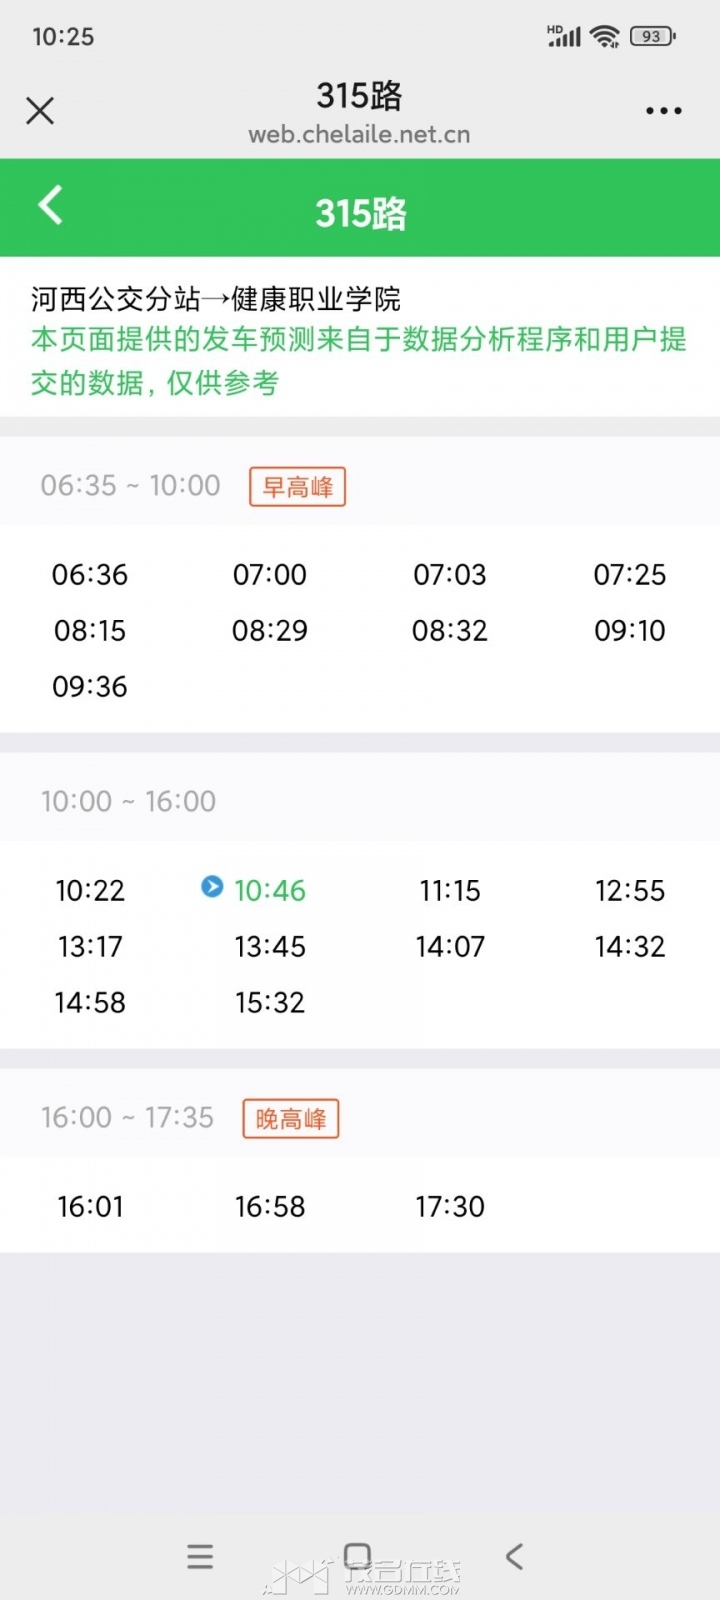Open the three-dot more options menu
Viewport: 720px width, 1600px height.
(x=664, y=111)
